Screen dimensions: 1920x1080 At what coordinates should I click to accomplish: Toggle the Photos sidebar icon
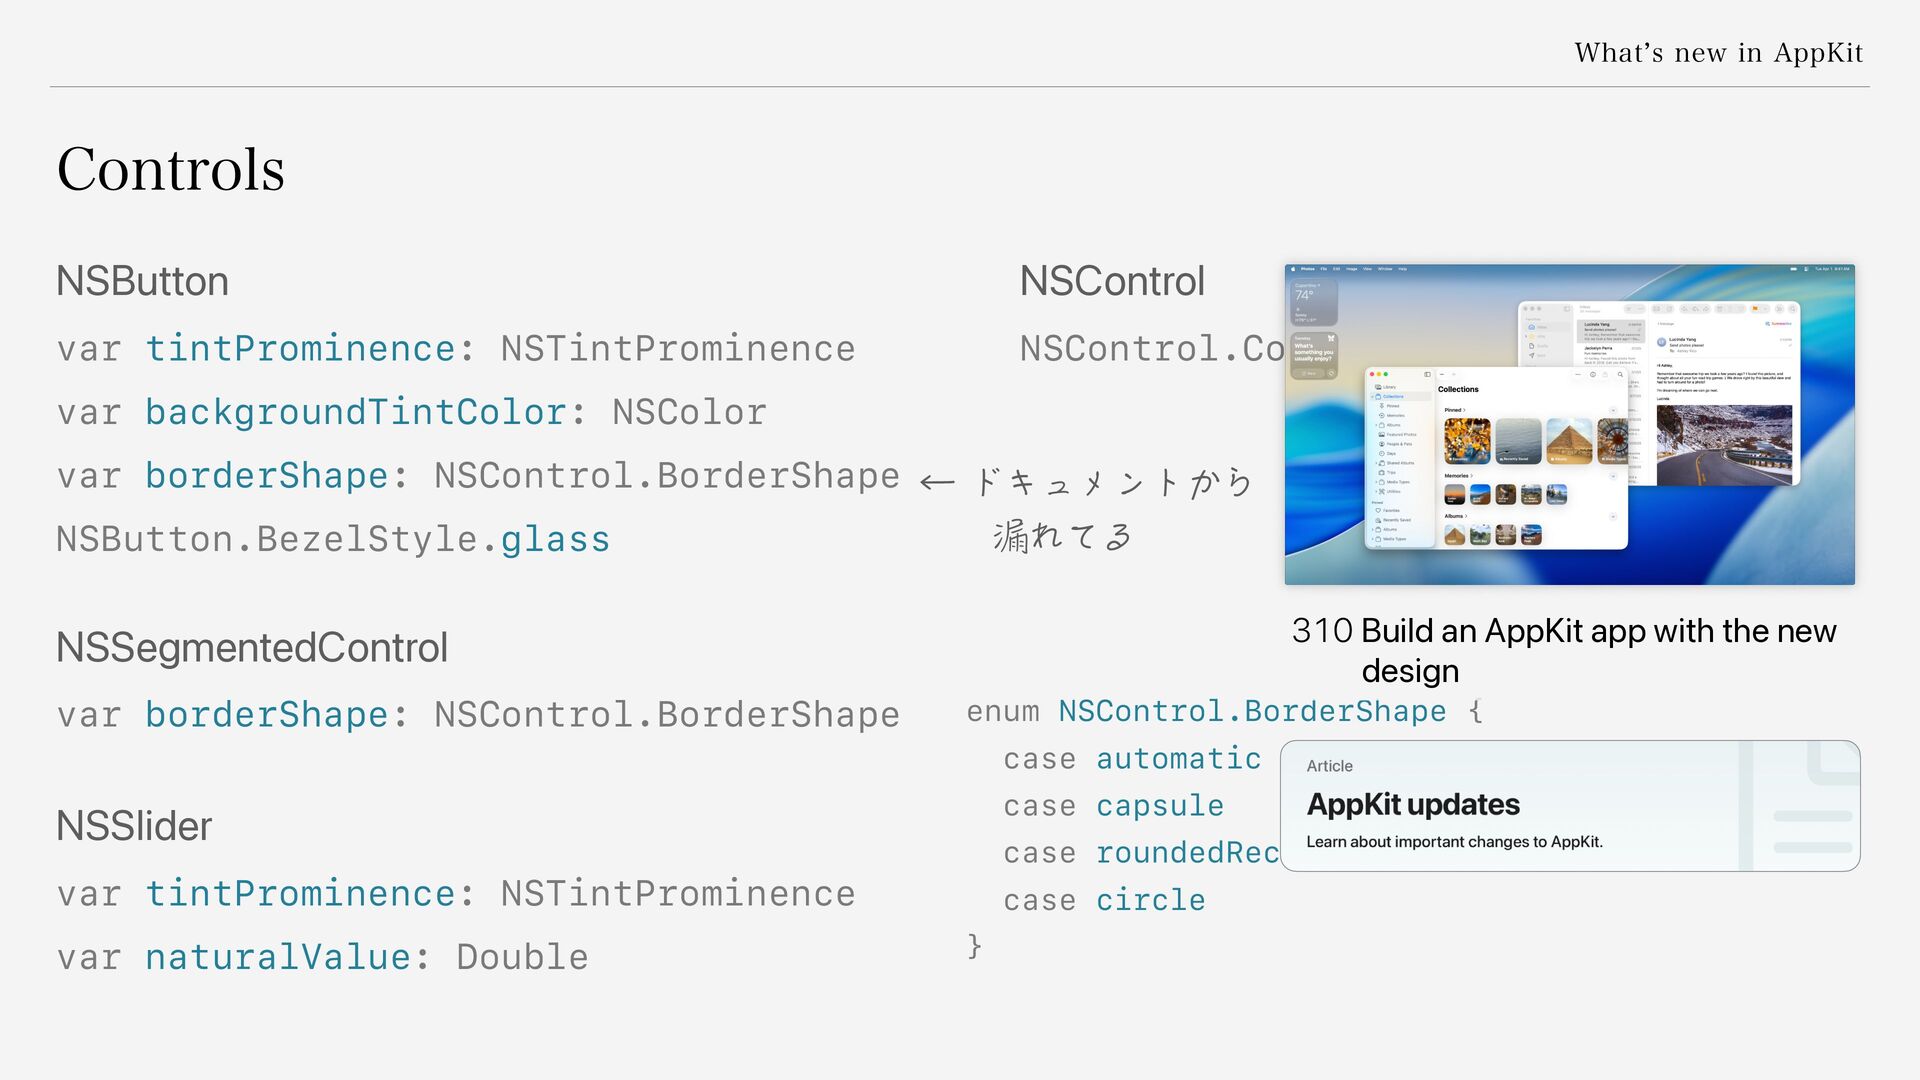[x=1427, y=374]
